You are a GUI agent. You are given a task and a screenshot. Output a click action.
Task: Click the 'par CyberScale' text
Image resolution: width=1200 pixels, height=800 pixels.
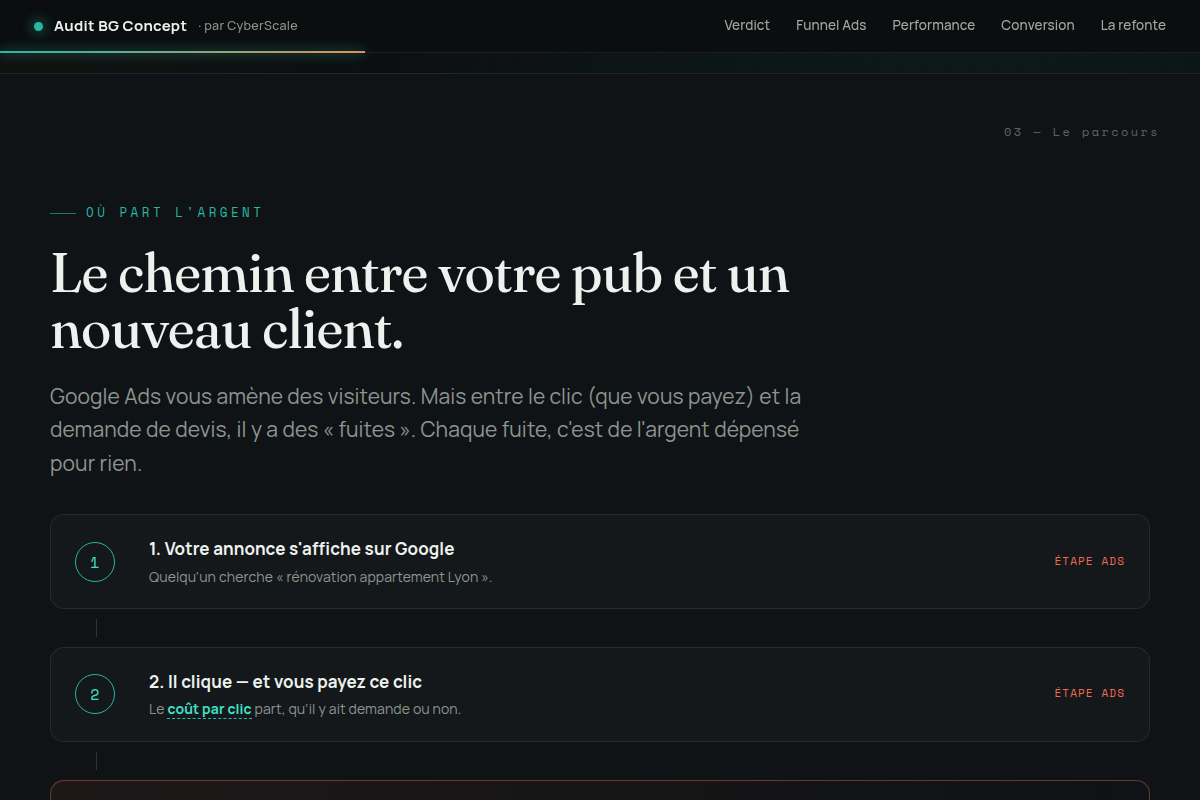pos(248,26)
